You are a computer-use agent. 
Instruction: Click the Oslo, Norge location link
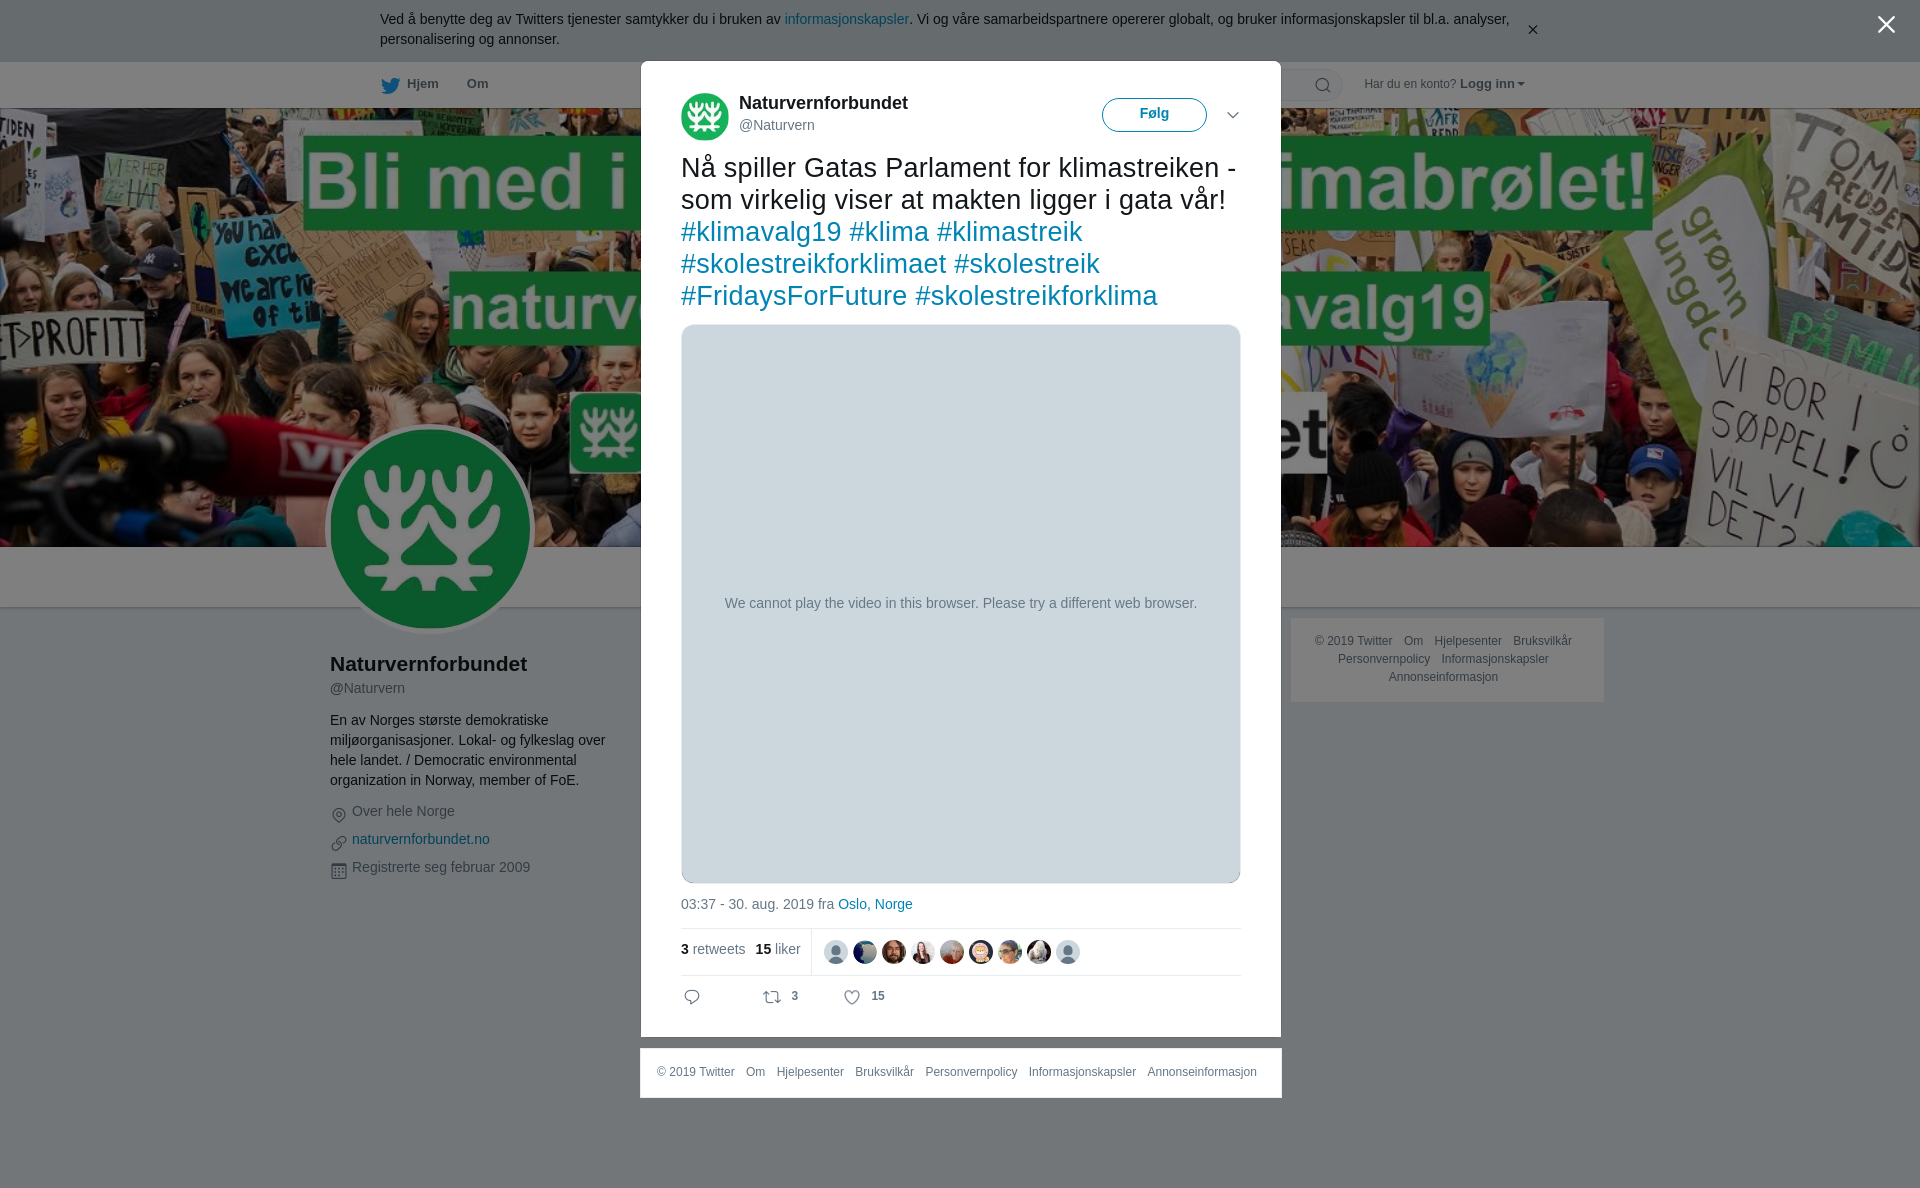pos(875,904)
